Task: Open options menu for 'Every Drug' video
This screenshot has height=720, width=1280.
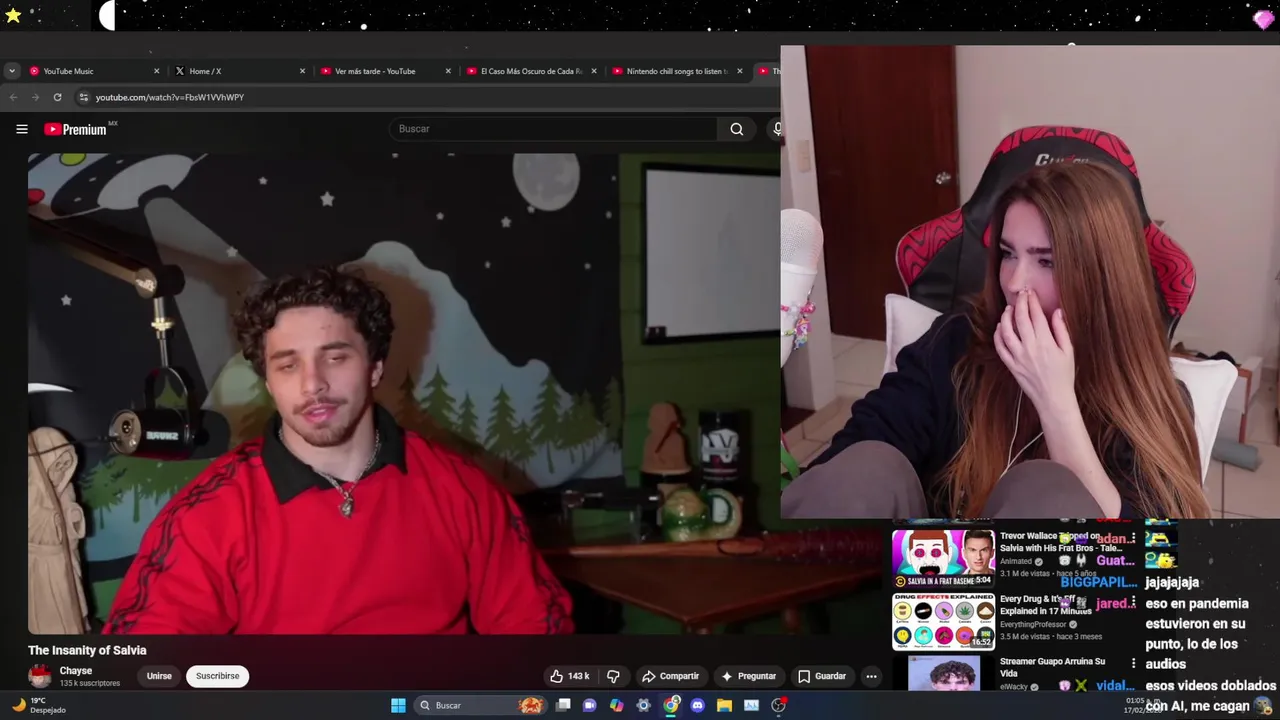Action: 1133,602
